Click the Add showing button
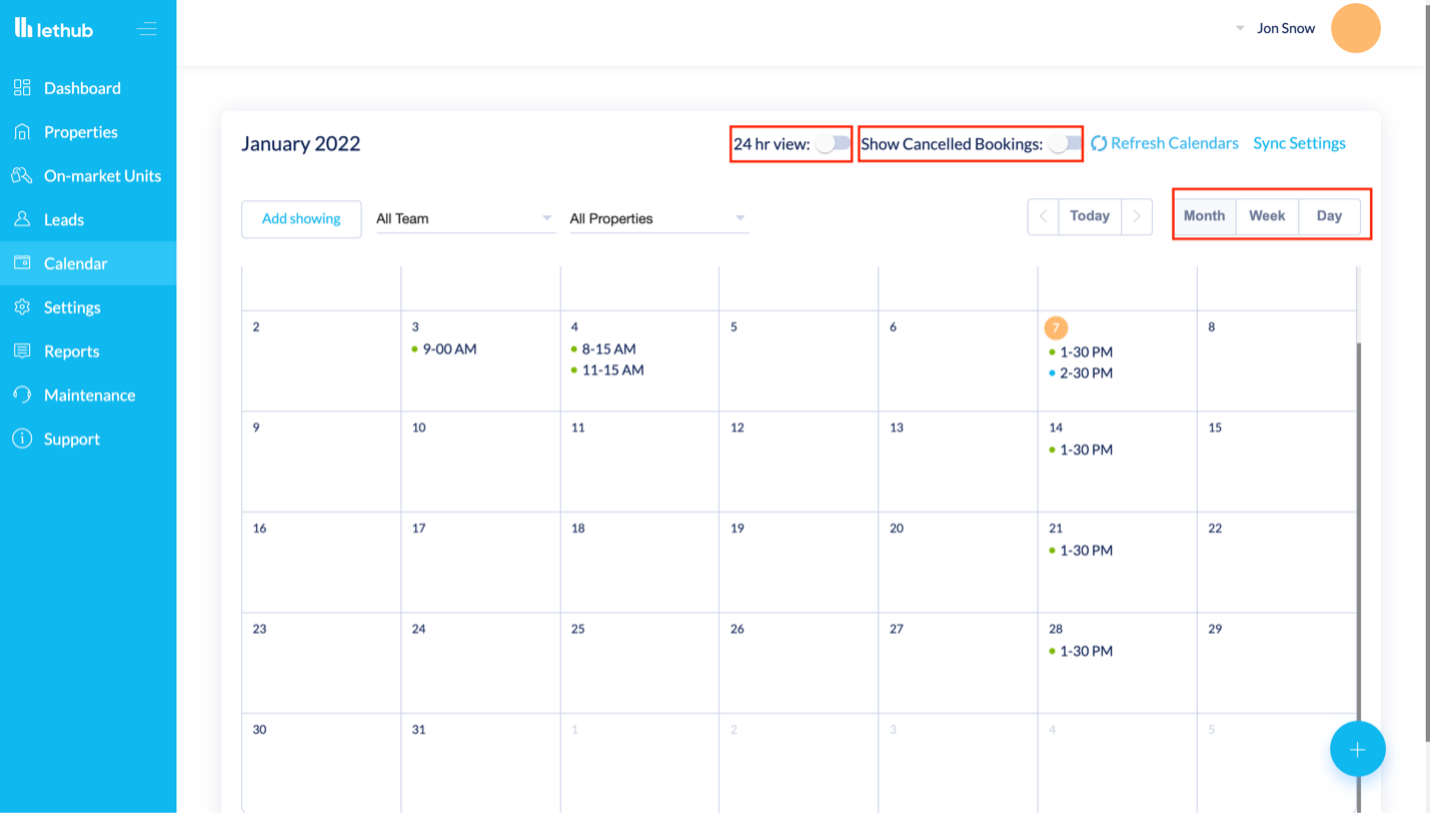1430x815 pixels. coord(301,218)
